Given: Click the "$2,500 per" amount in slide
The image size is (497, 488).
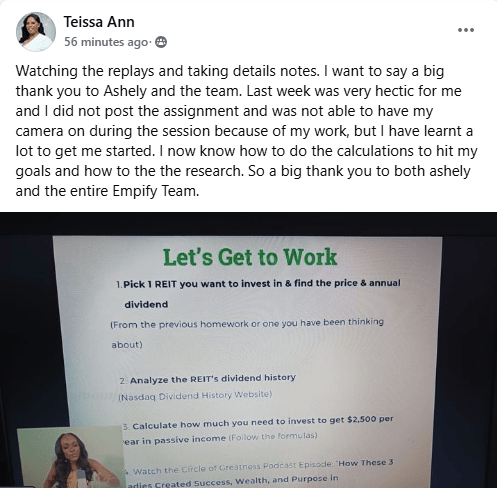Looking at the screenshot, I should coord(370,419).
